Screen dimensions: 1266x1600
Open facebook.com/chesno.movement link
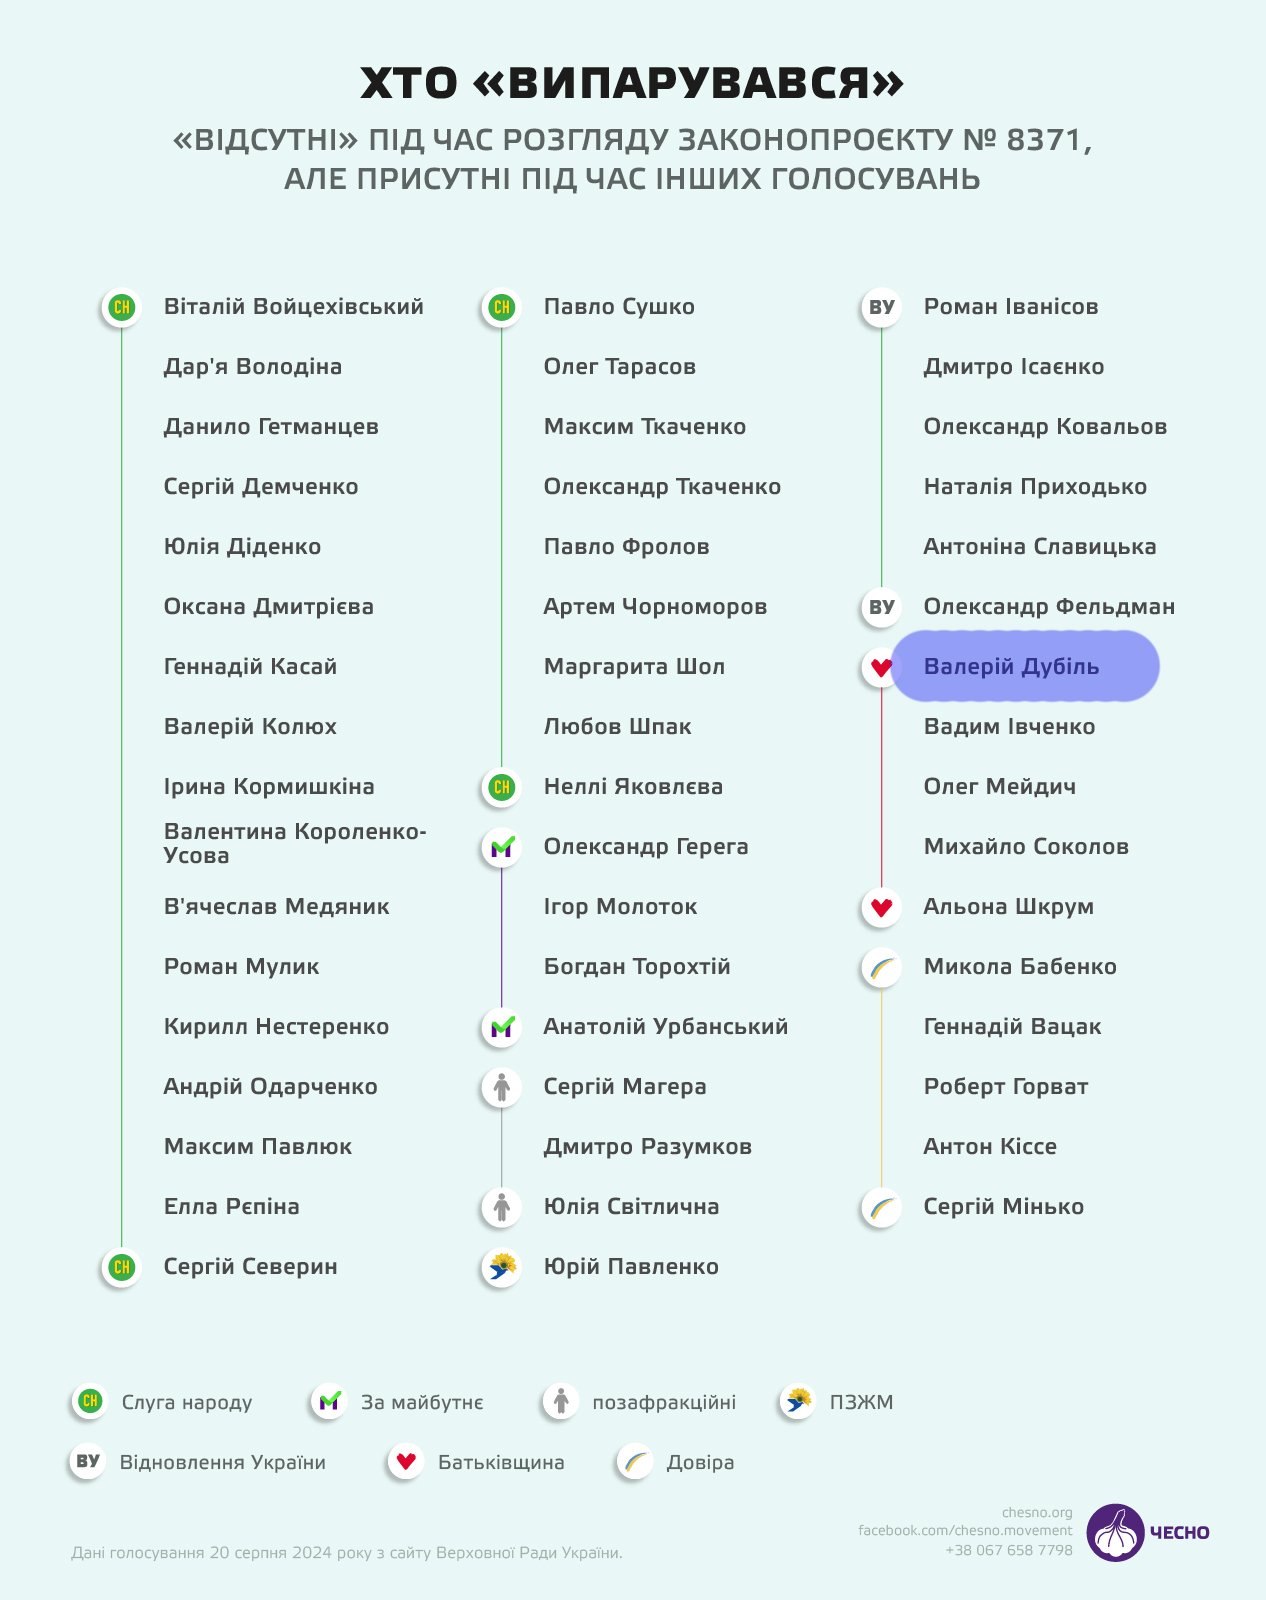(964, 1530)
